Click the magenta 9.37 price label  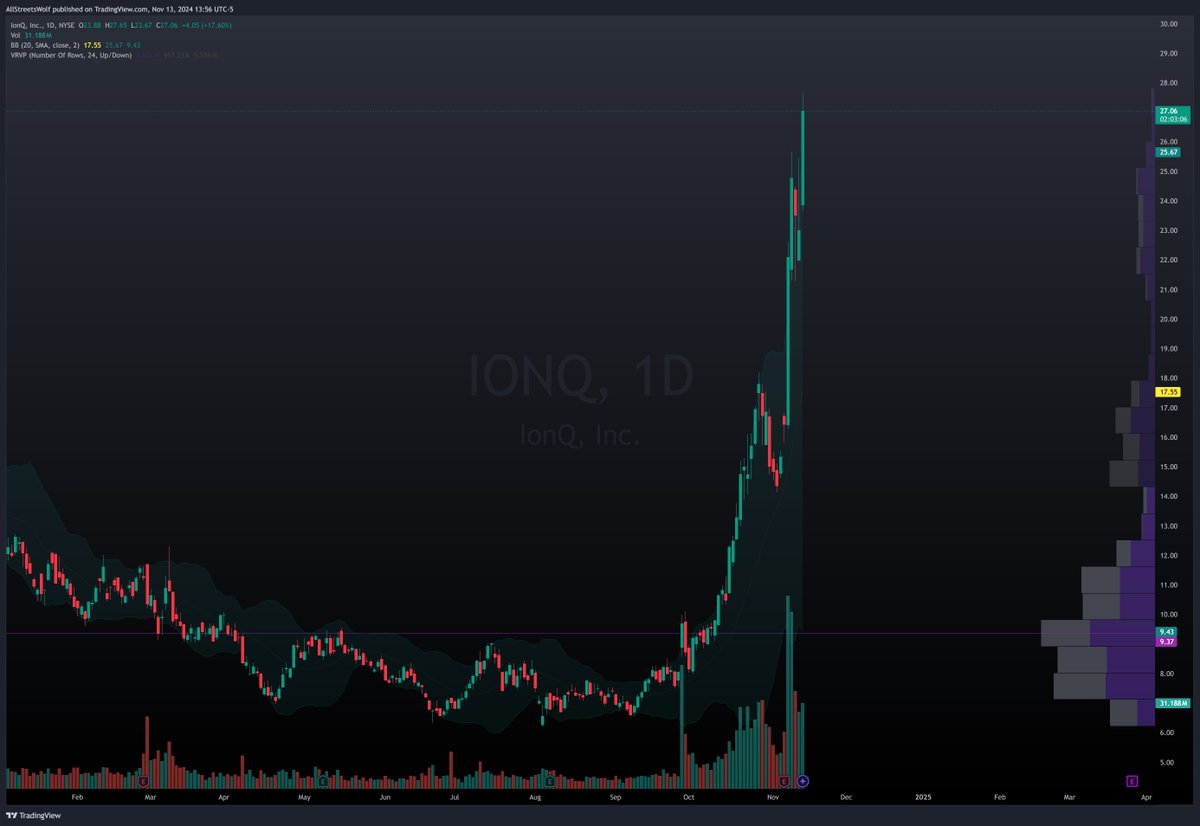tap(1167, 642)
